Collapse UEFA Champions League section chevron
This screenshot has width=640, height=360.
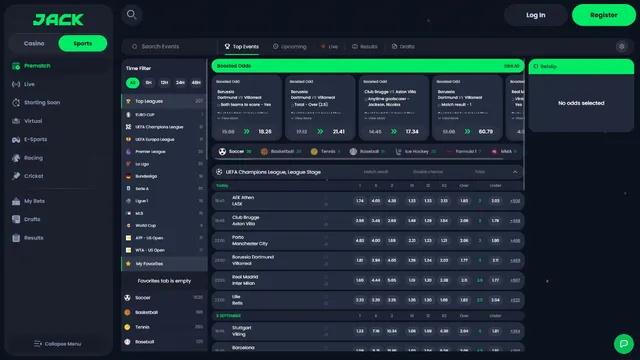click(x=515, y=172)
